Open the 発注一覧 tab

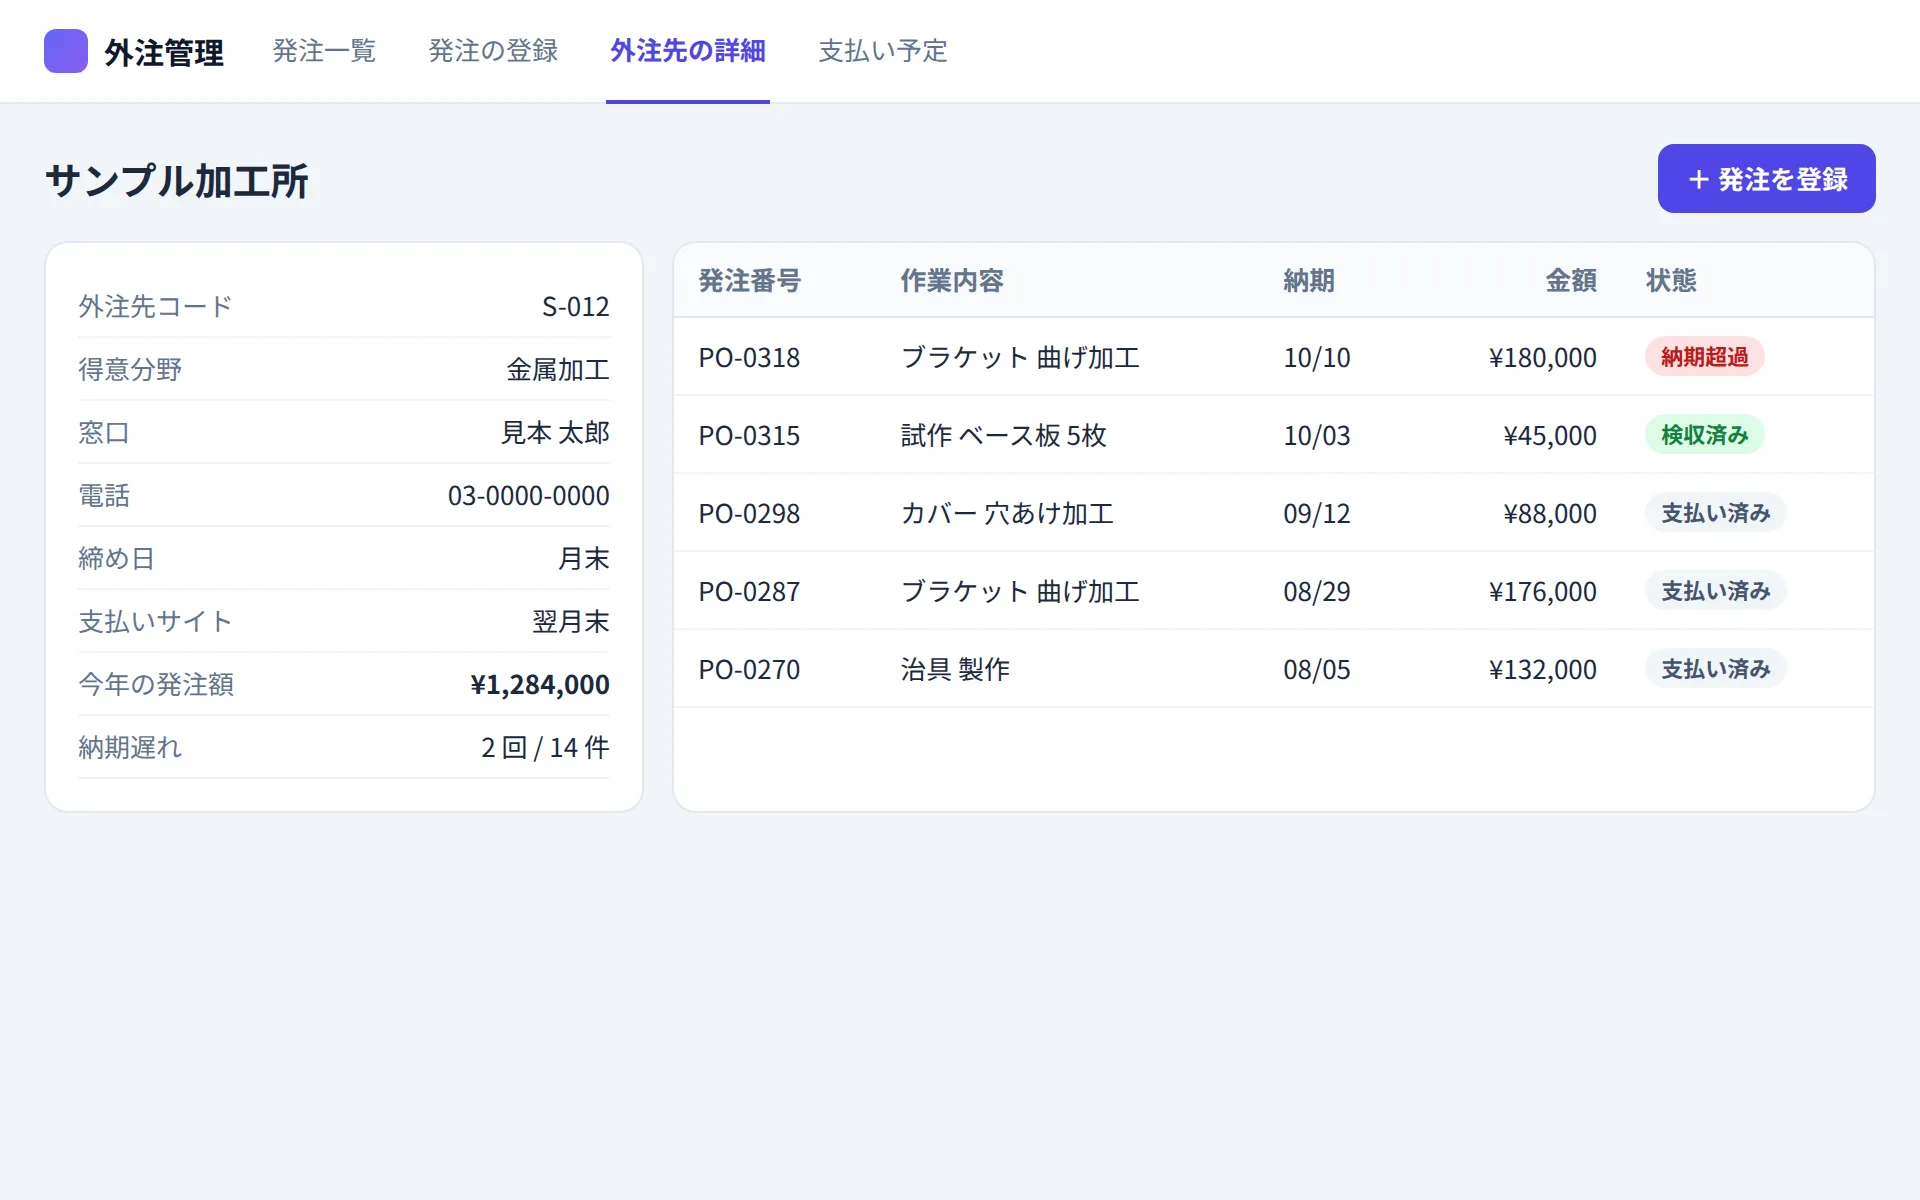pos(324,51)
